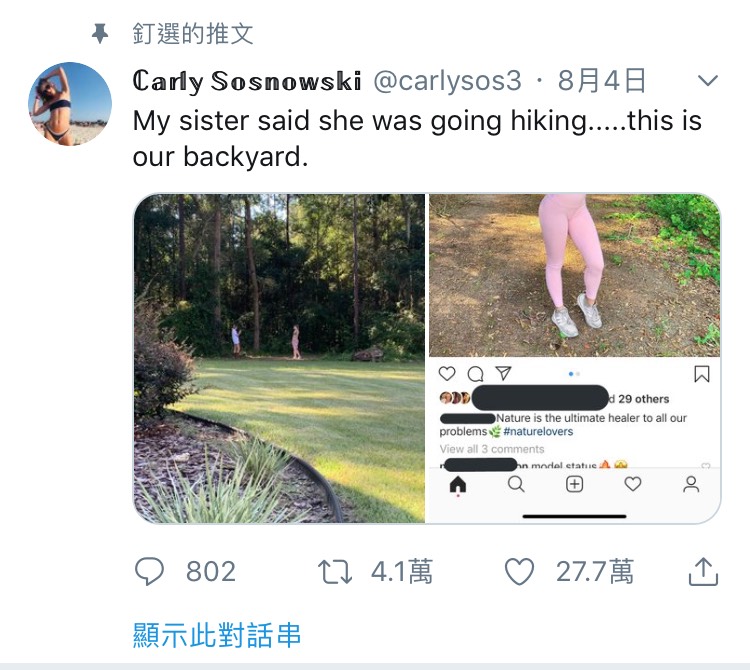The image size is (750, 670).
Task: Tap the Instagram new post plus icon
Action: pyautogui.click(x=575, y=485)
